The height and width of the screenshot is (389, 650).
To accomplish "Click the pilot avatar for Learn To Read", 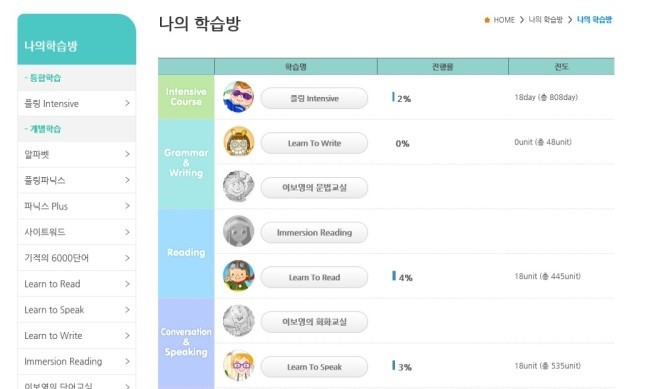I will pyautogui.click(x=238, y=276).
